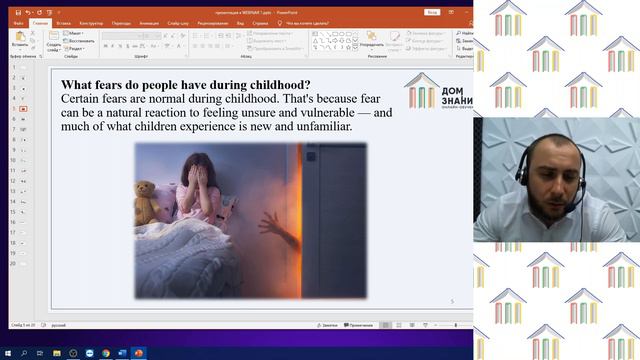This screenshot has width=640, height=360.
Task: Toggle Underline formatting in font group
Action: tap(120, 46)
